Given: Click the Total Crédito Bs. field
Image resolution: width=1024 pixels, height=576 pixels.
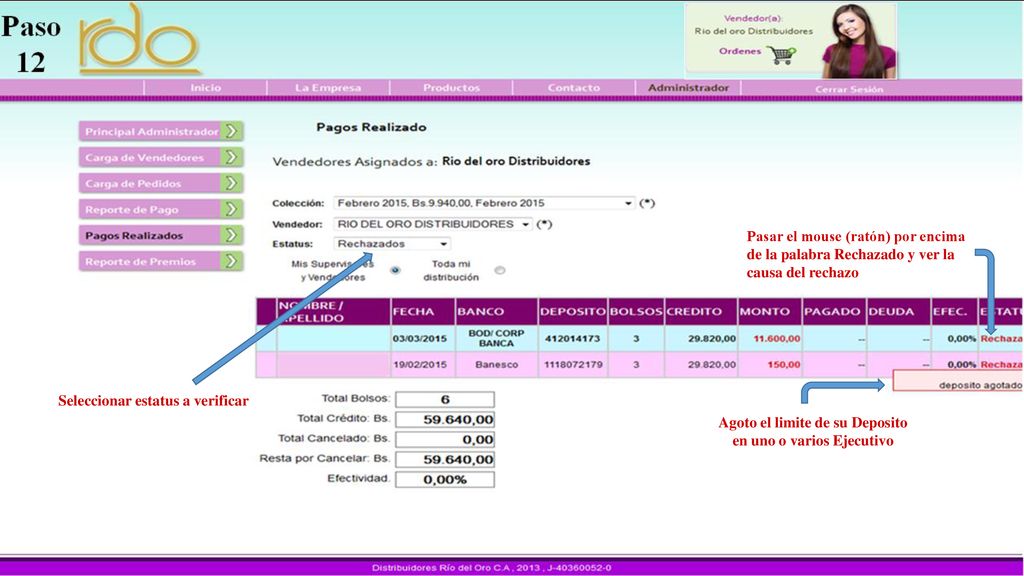Looking at the screenshot, I should (x=445, y=419).
